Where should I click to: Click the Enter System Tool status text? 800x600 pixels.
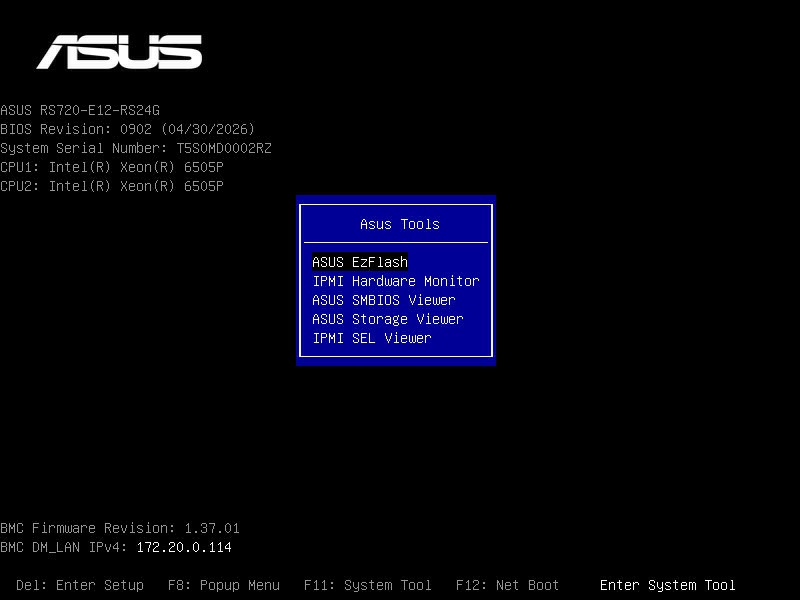click(667, 585)
